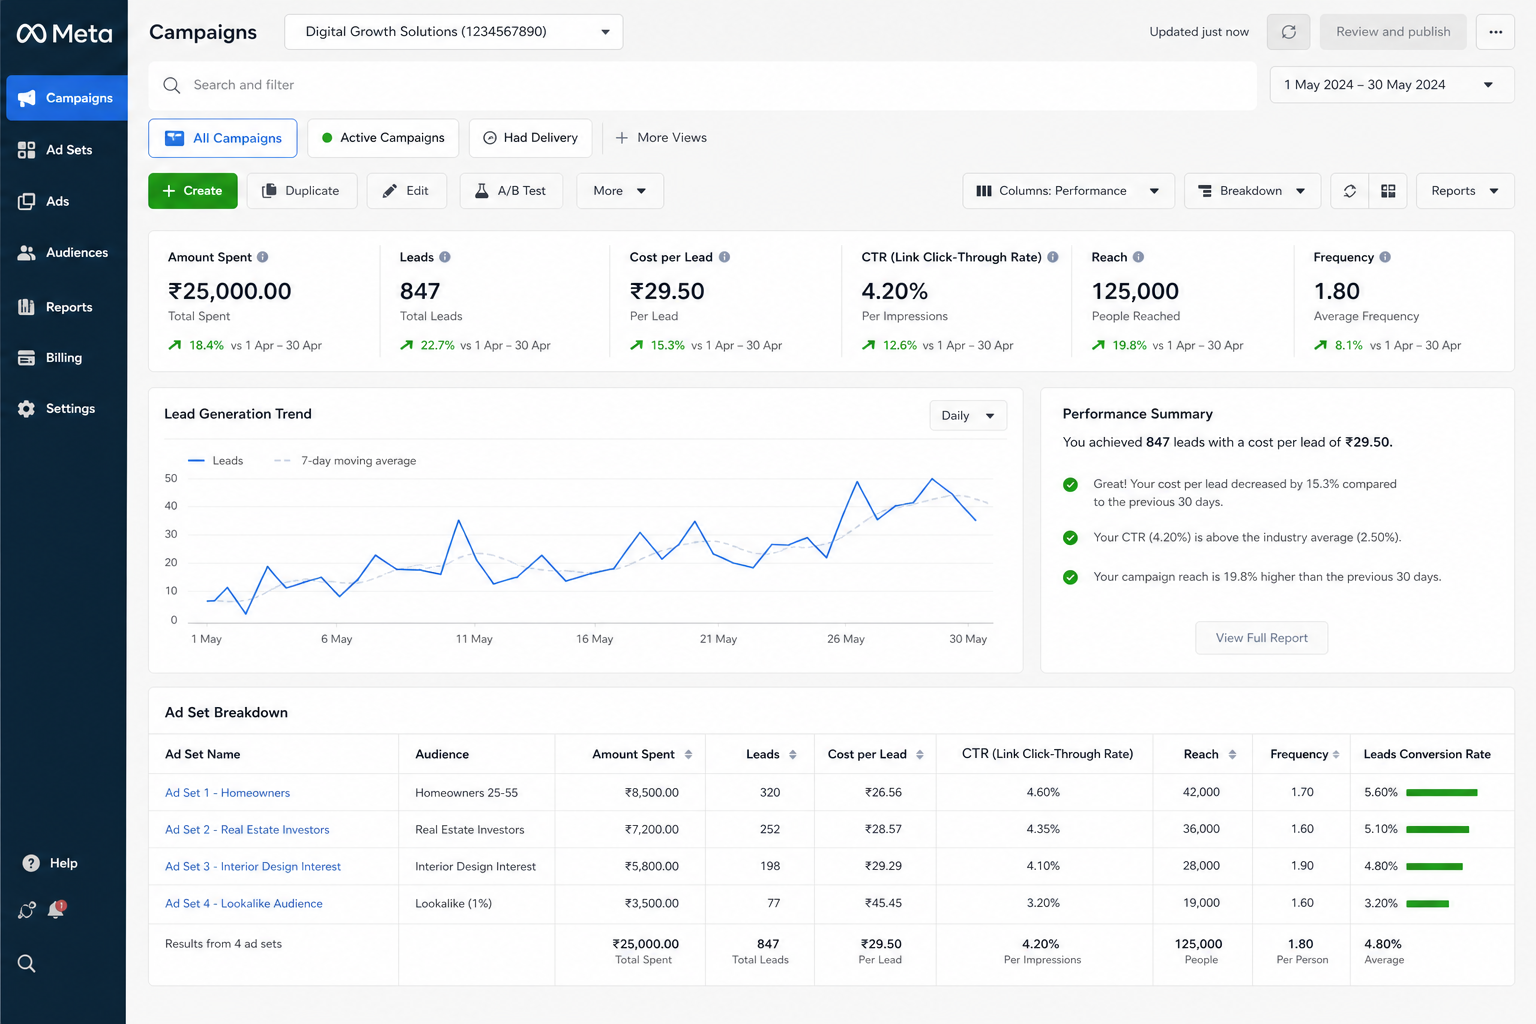Click the 3.20% conversion rate bar
Screen dimensions: 1536x1024
[1427, 904]
